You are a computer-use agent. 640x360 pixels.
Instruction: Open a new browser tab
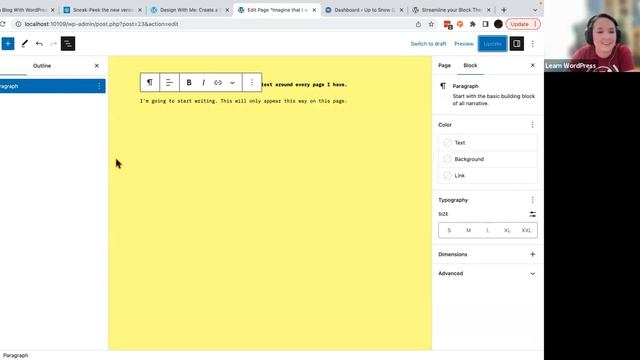click(x=504, y=10)
